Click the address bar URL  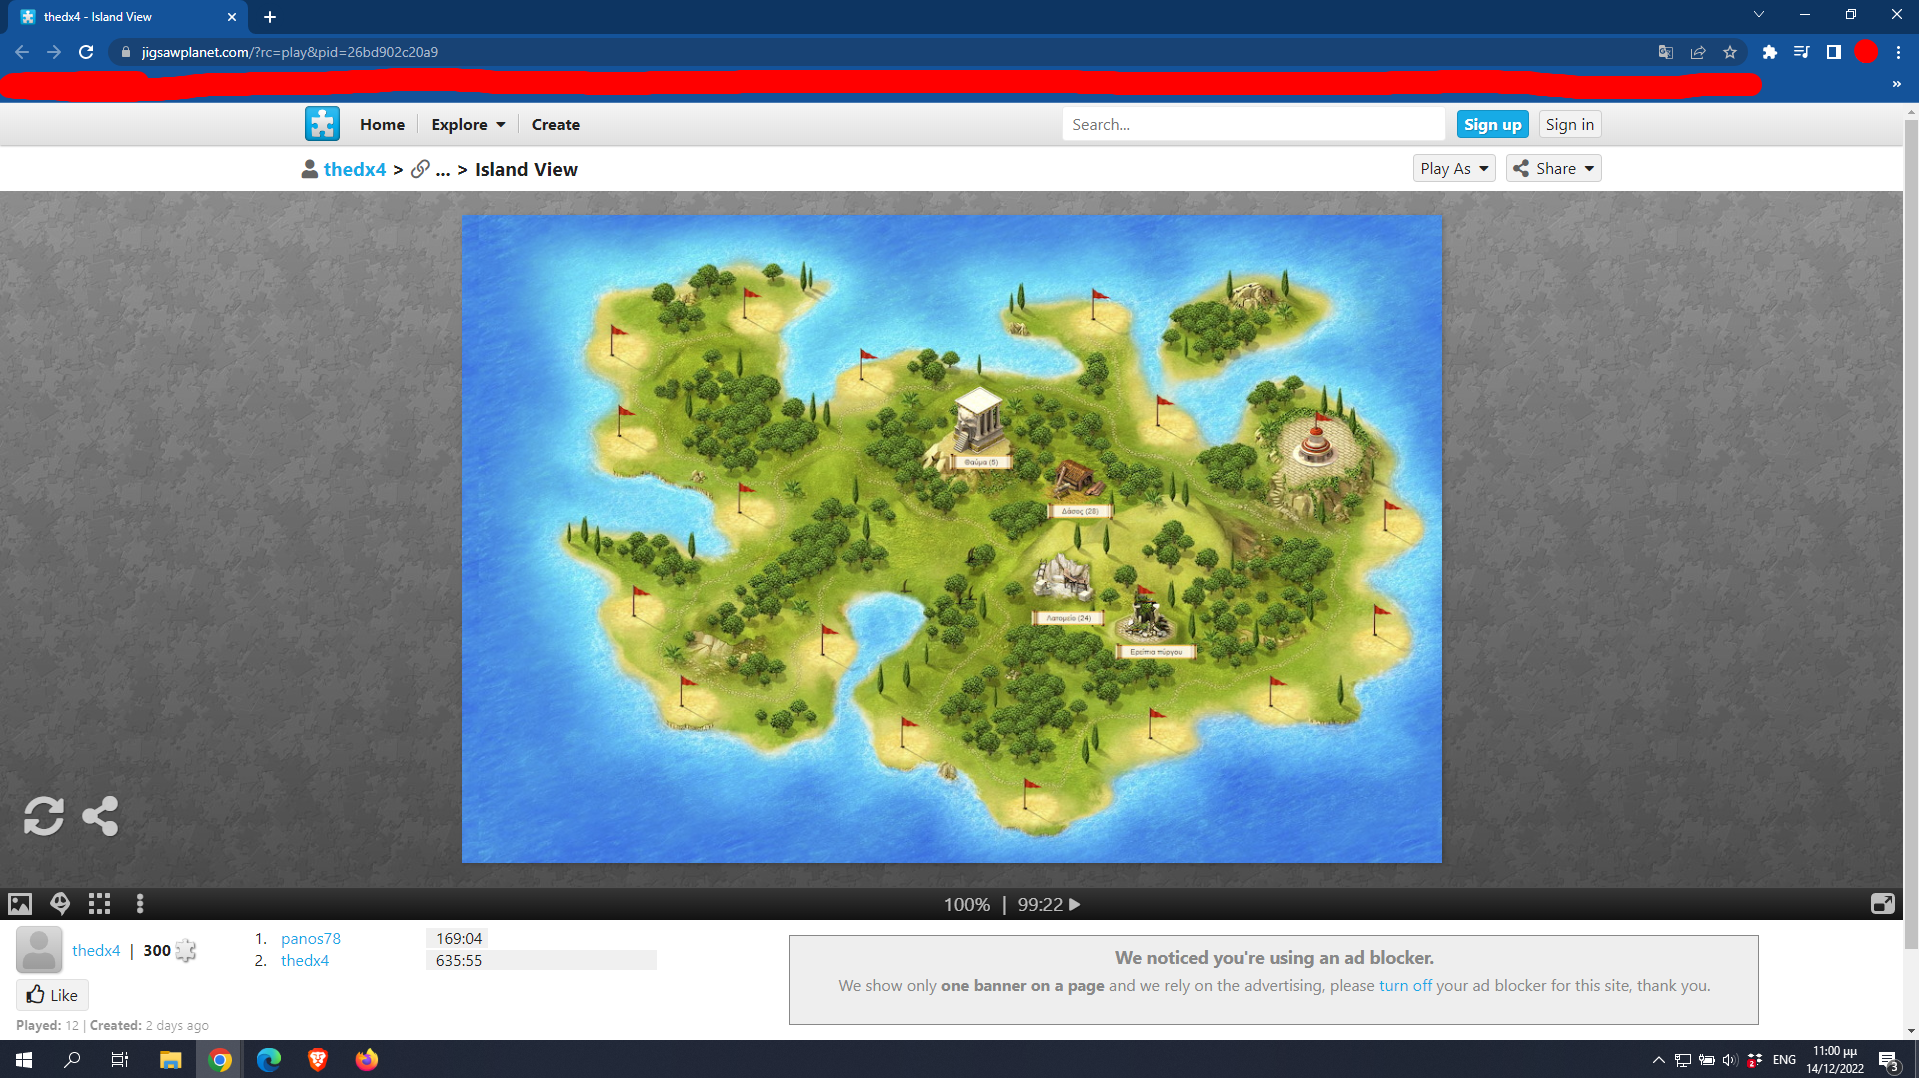(290, 52)
